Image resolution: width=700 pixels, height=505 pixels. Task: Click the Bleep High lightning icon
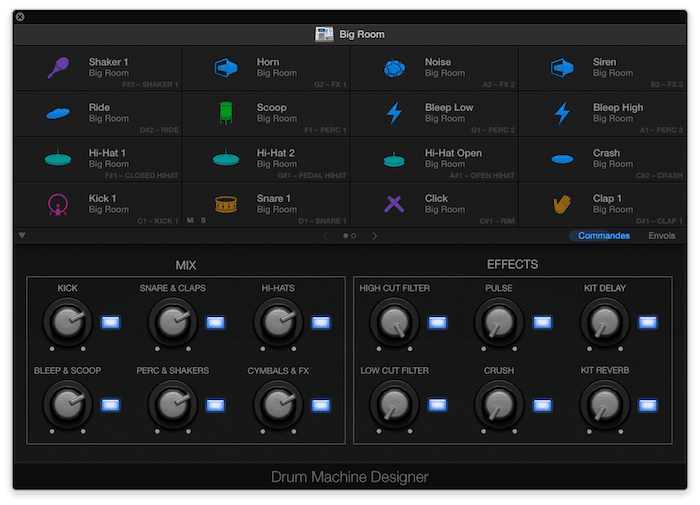pyautogui.click(x=562, y=113)
